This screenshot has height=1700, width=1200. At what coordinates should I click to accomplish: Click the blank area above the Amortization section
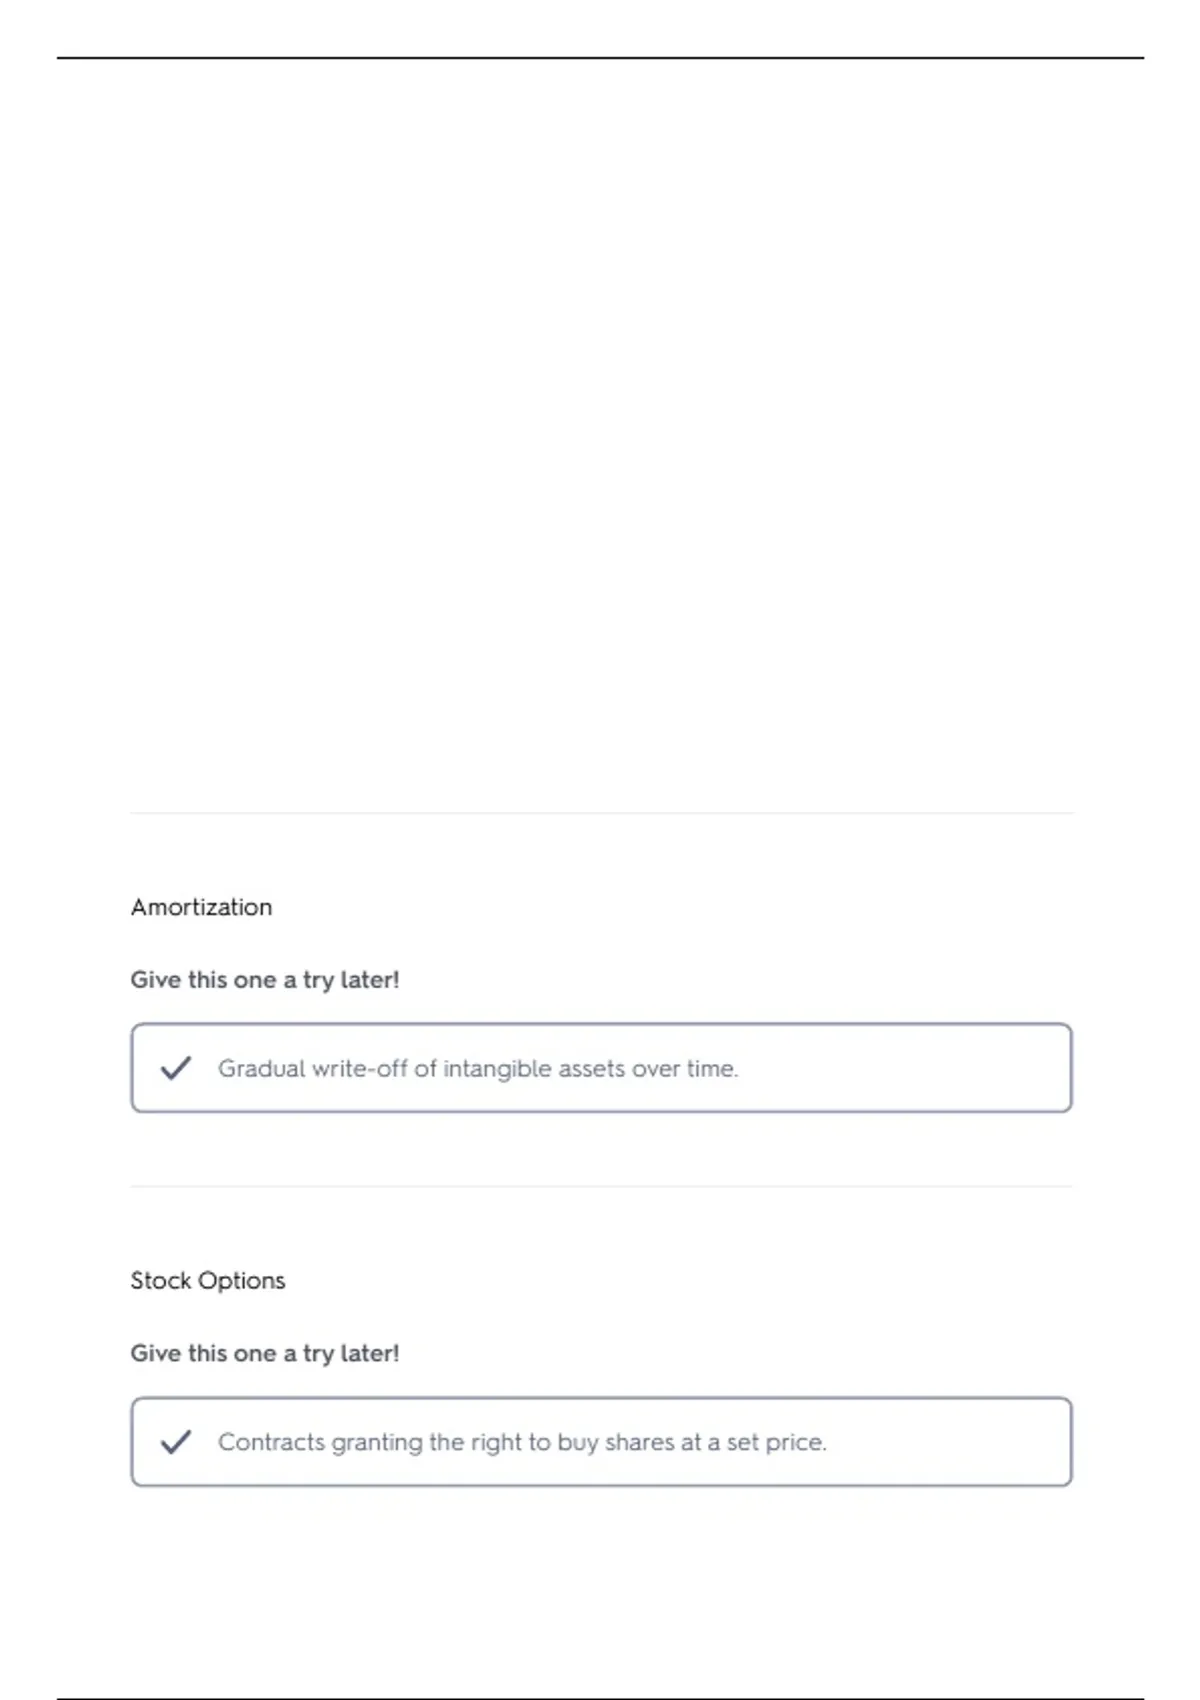[x=600, y=430]
